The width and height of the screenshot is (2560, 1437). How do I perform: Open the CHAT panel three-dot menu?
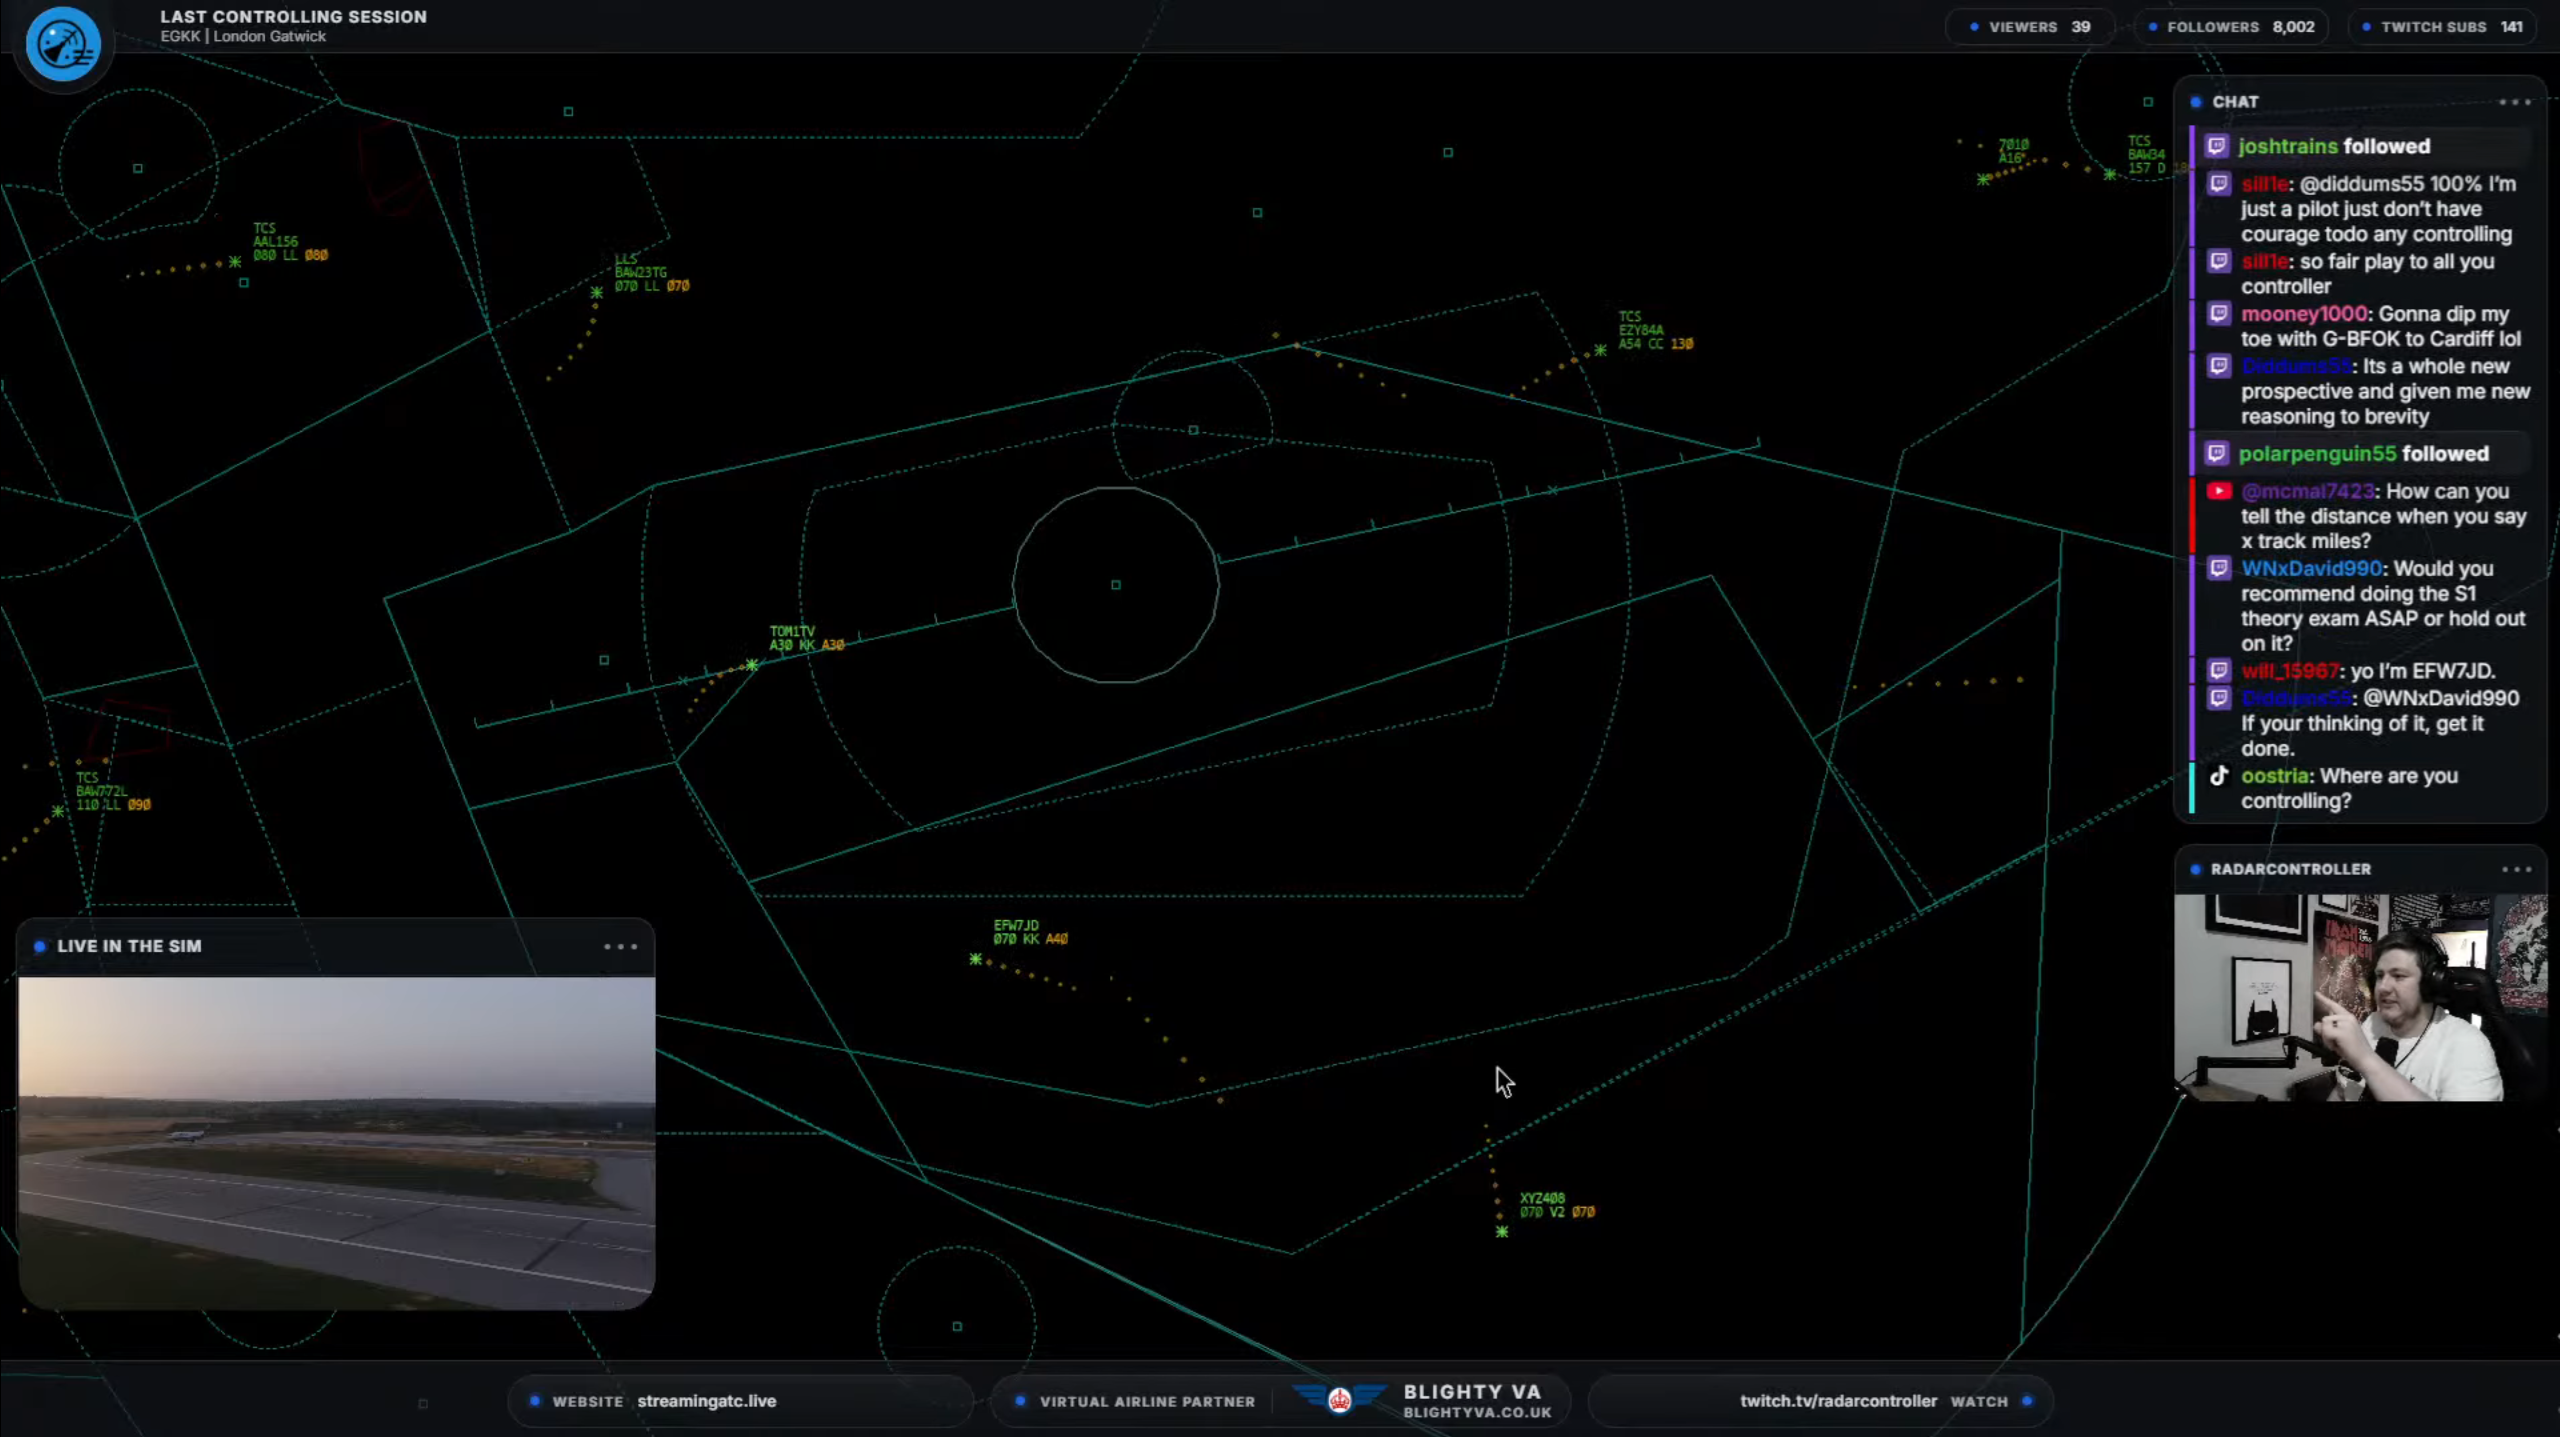pos(2514,102)
